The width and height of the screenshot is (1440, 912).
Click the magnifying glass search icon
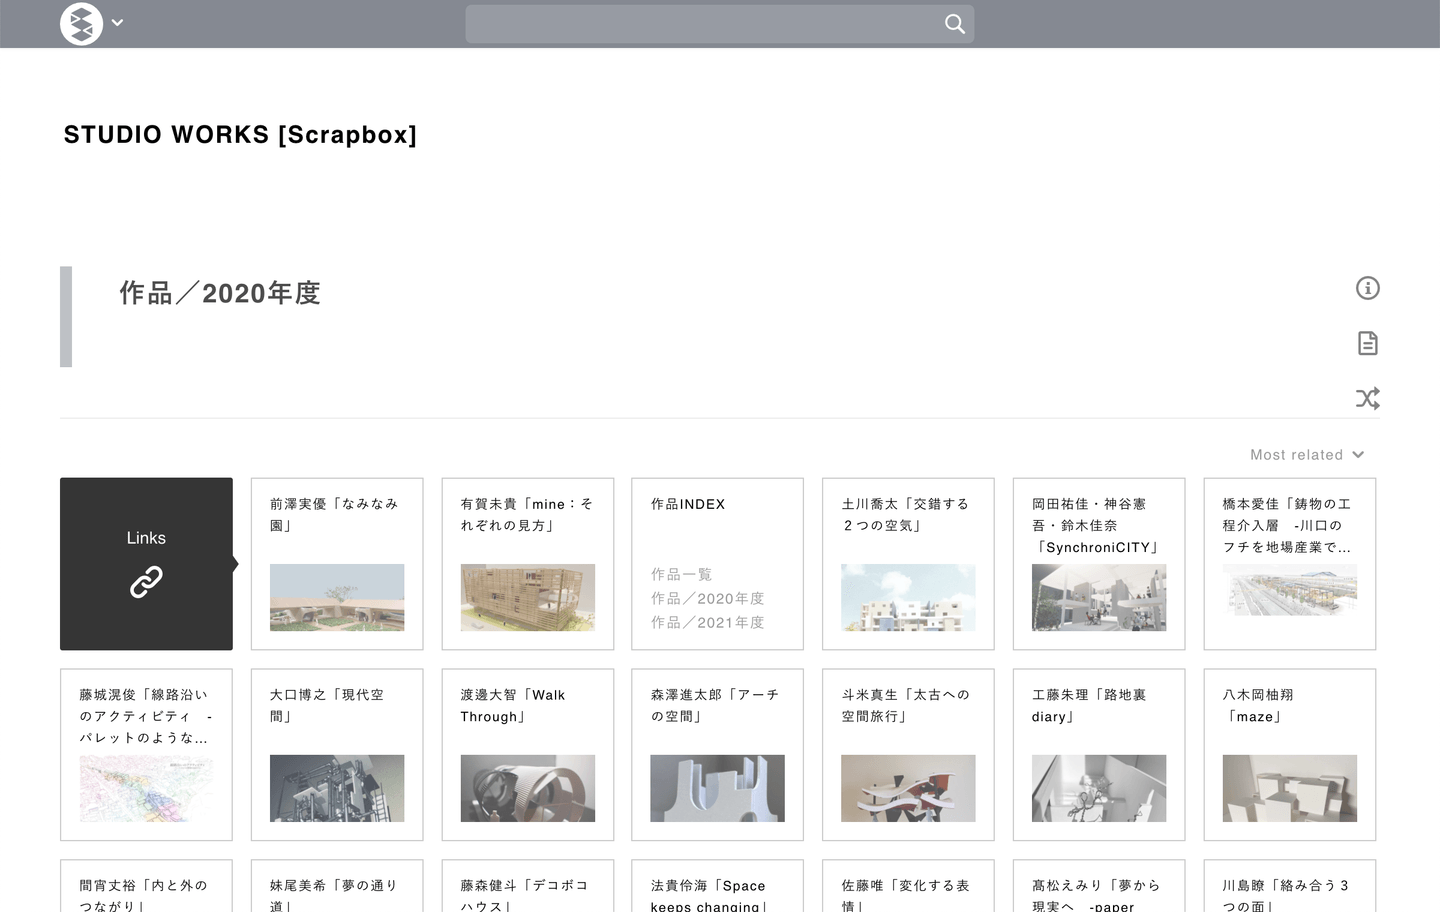coord(955,24)
